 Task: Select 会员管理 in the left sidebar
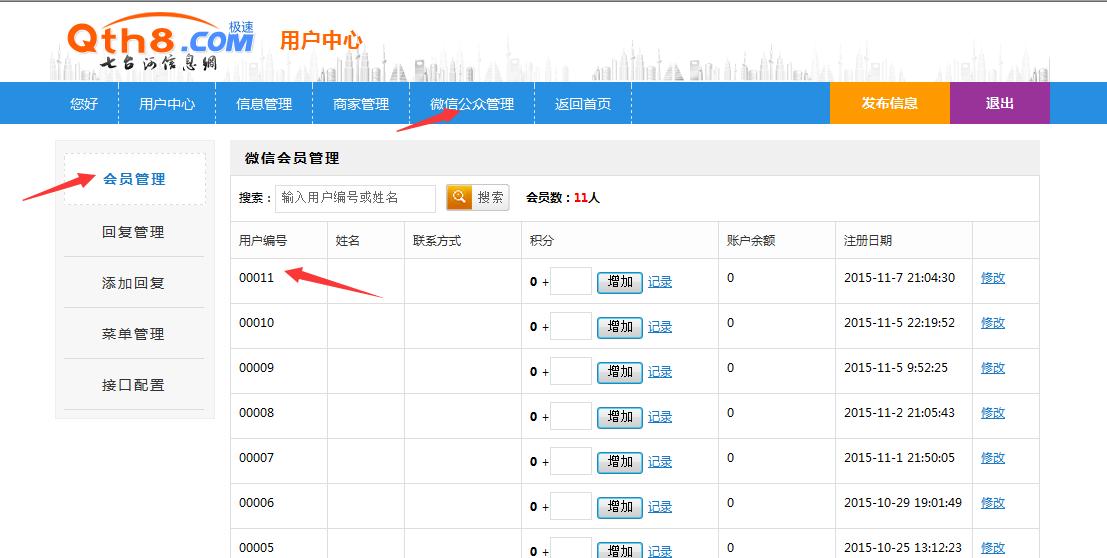click(135, 180)
